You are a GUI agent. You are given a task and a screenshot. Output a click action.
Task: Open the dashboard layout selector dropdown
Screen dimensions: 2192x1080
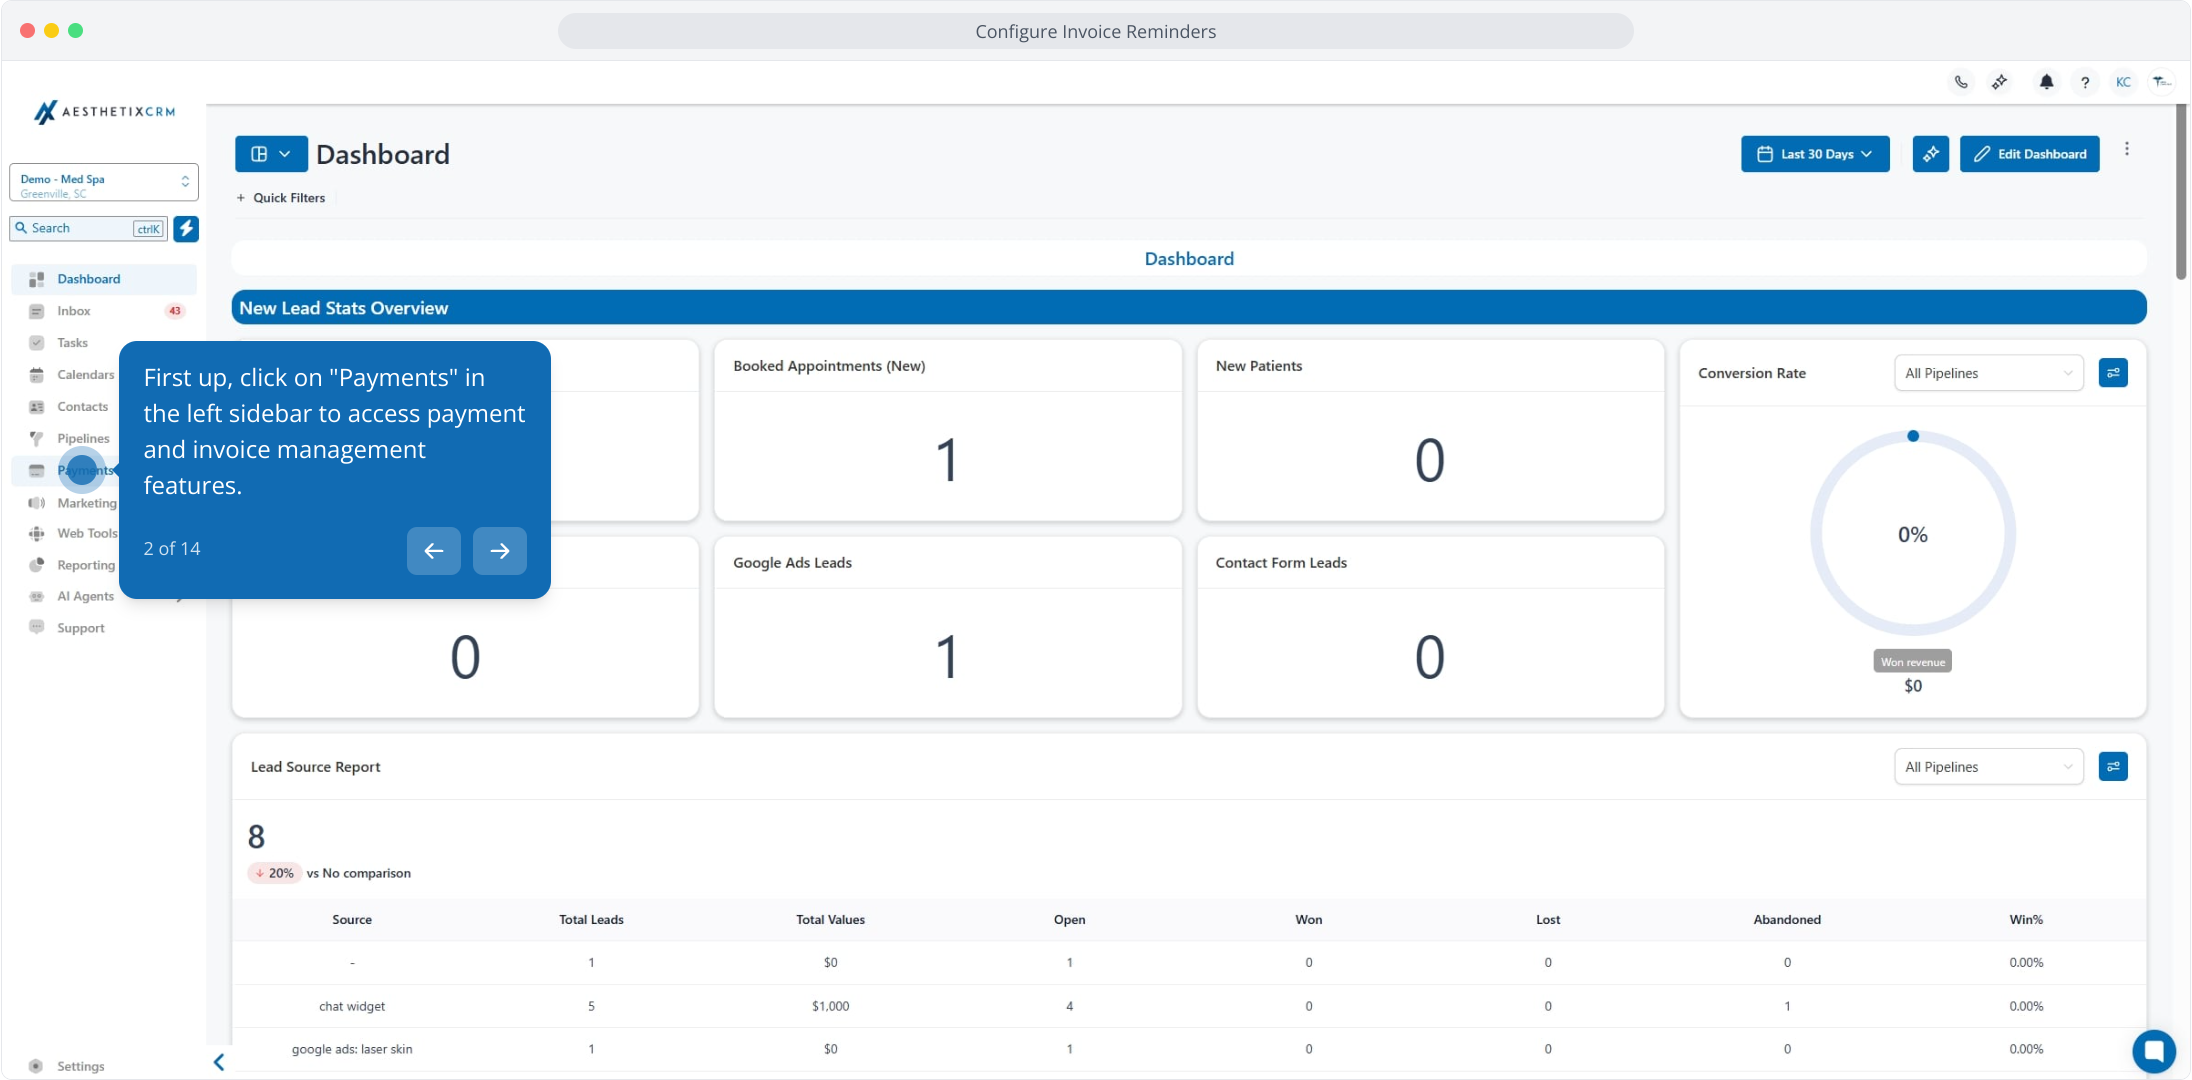(271, 154)
